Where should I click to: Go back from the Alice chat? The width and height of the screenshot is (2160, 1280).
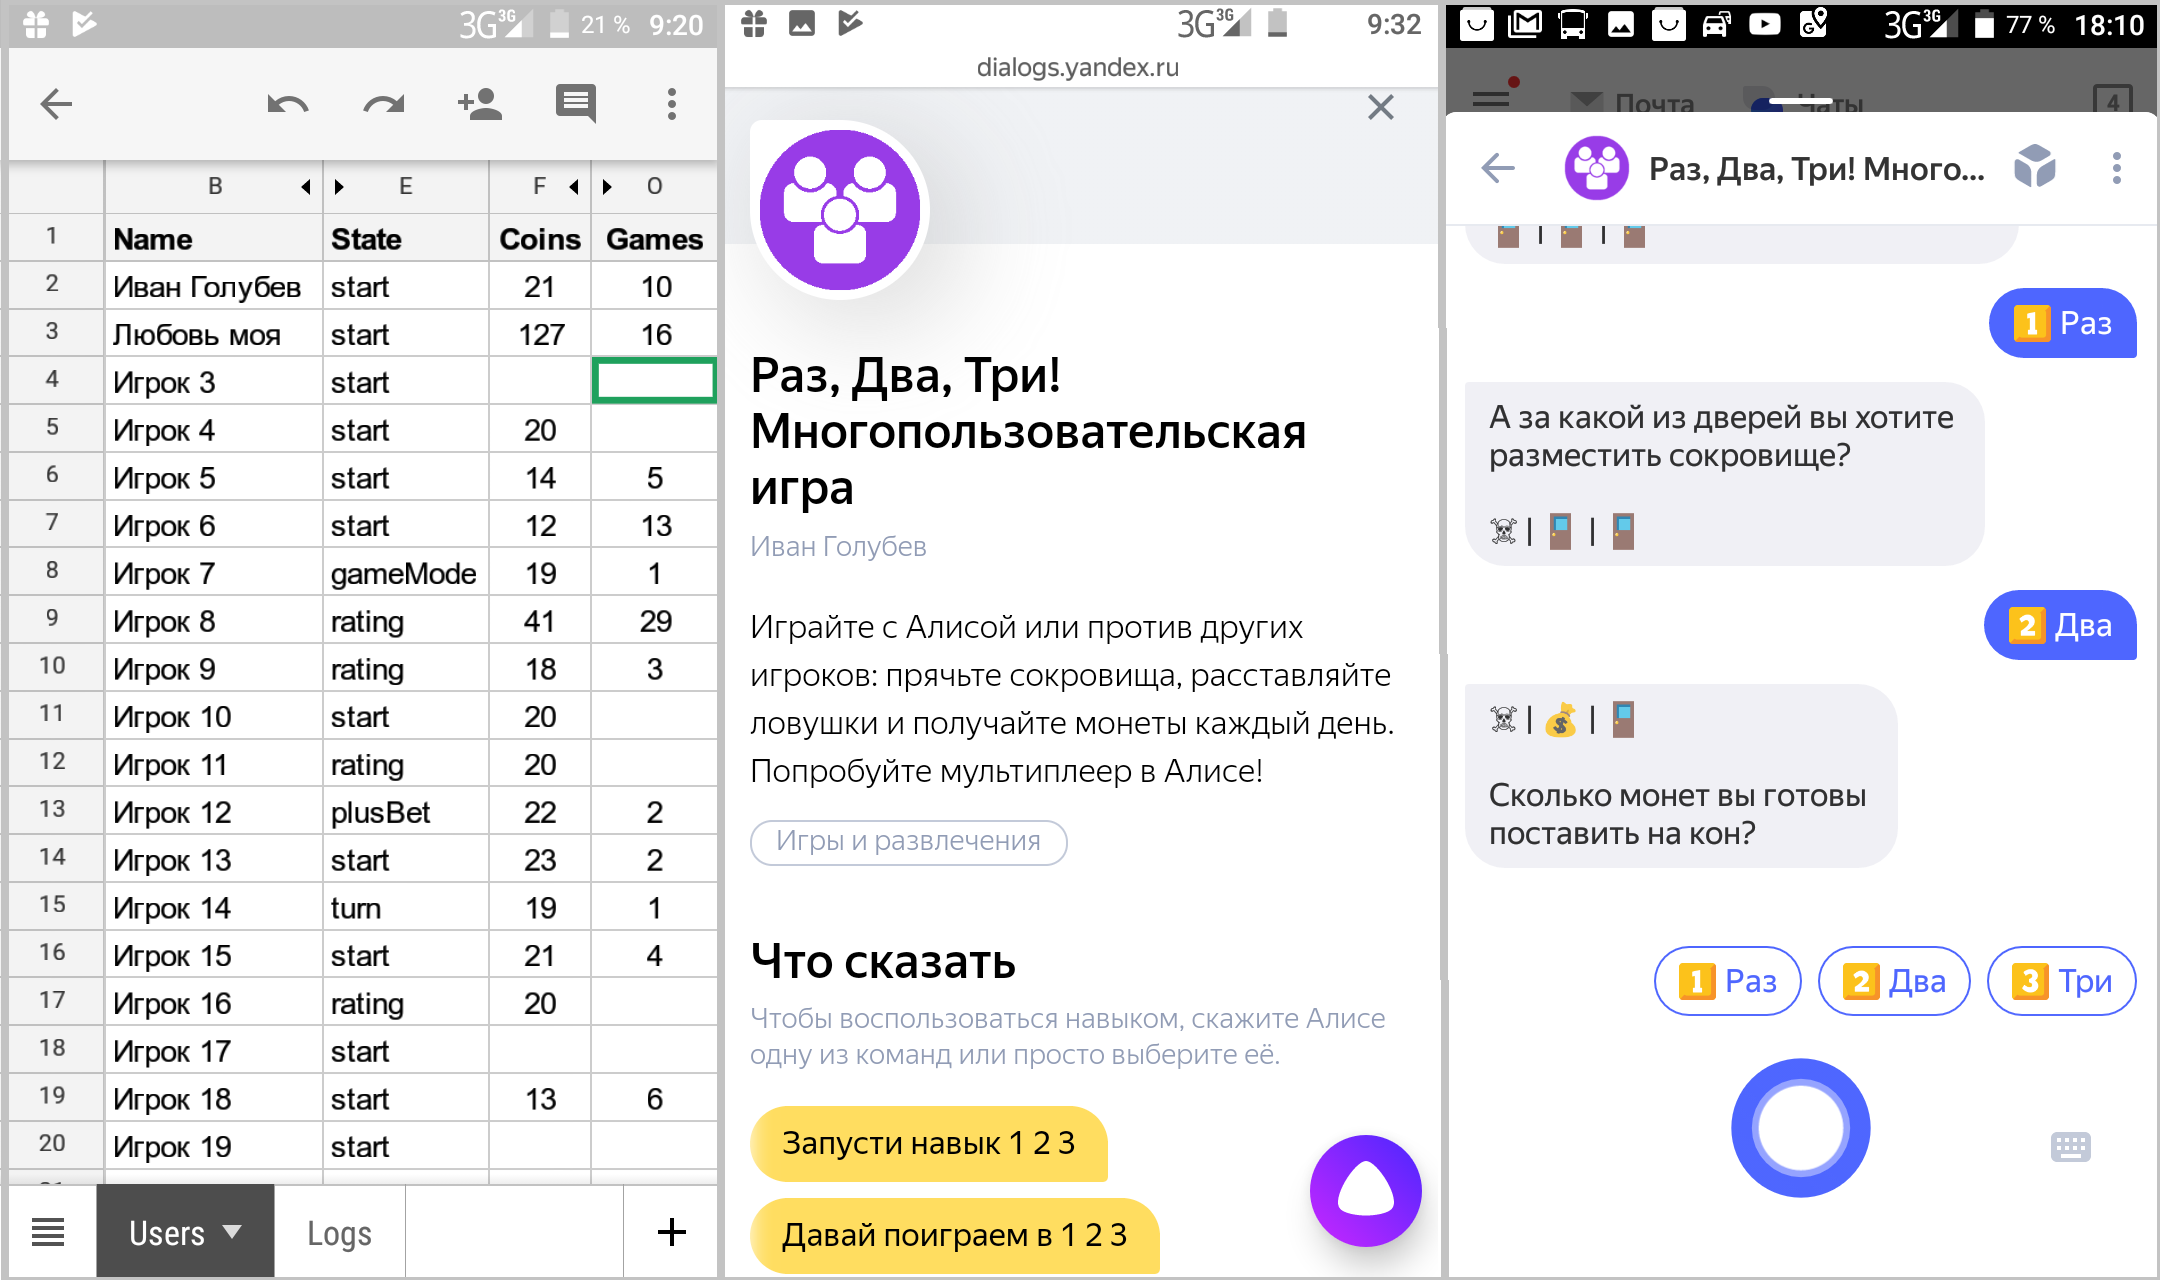point(1498,168)
